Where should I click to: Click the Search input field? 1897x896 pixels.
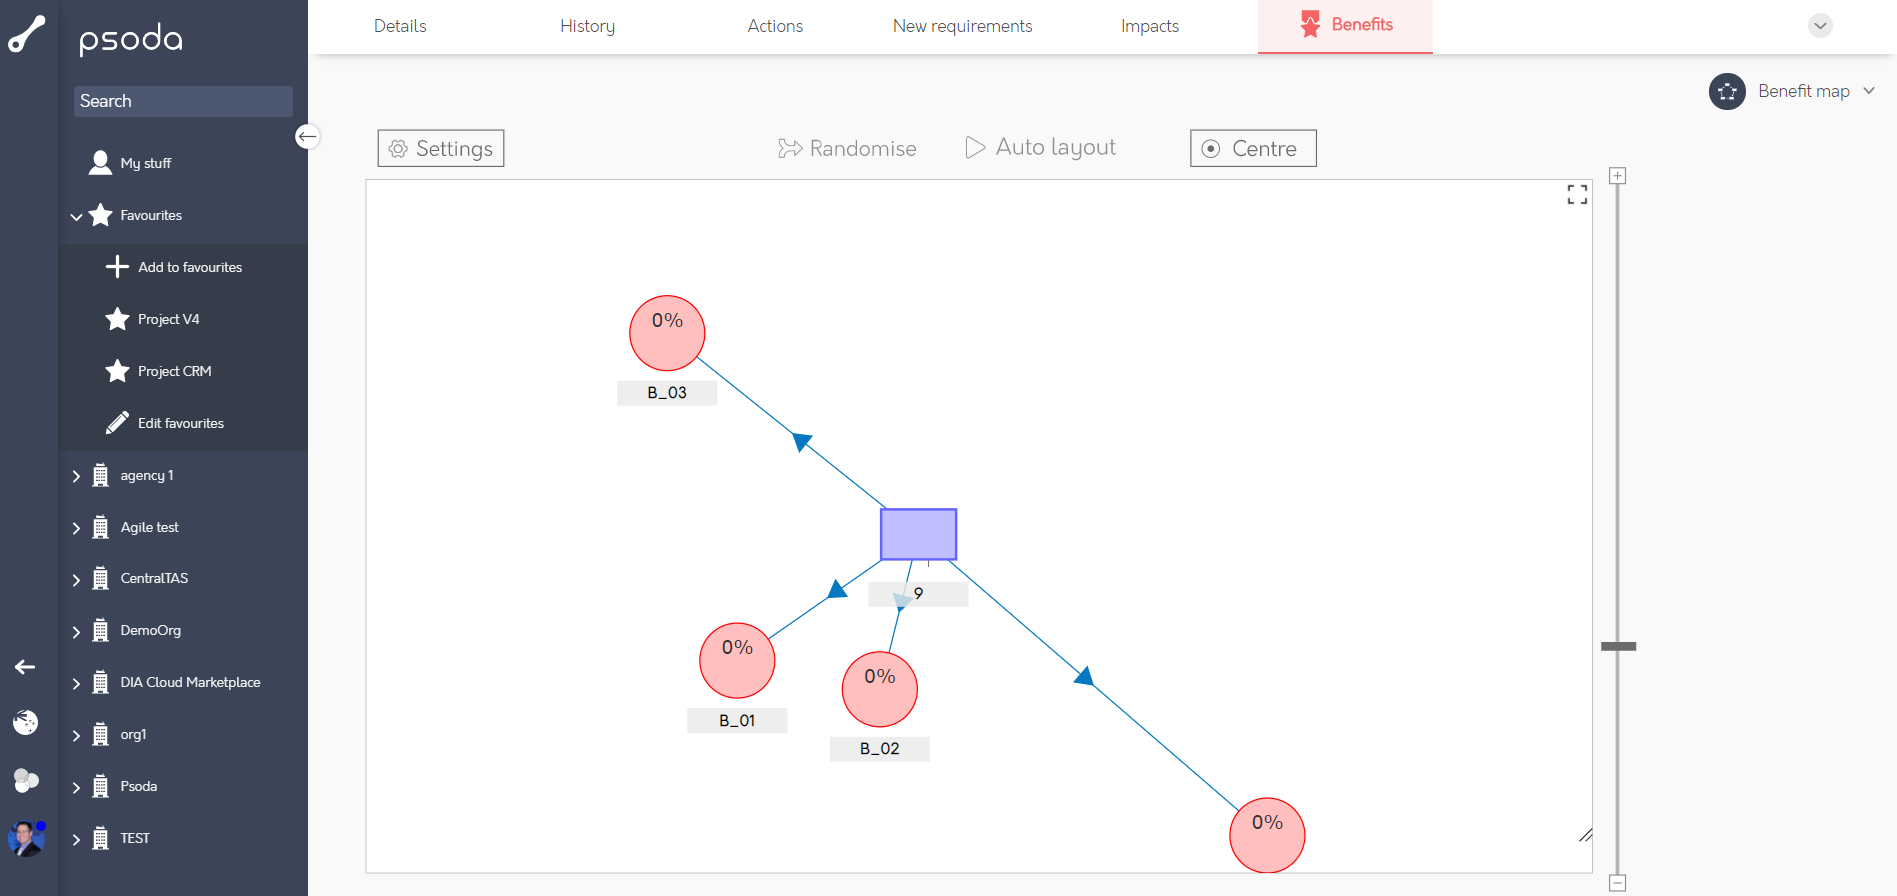point(183,101)
